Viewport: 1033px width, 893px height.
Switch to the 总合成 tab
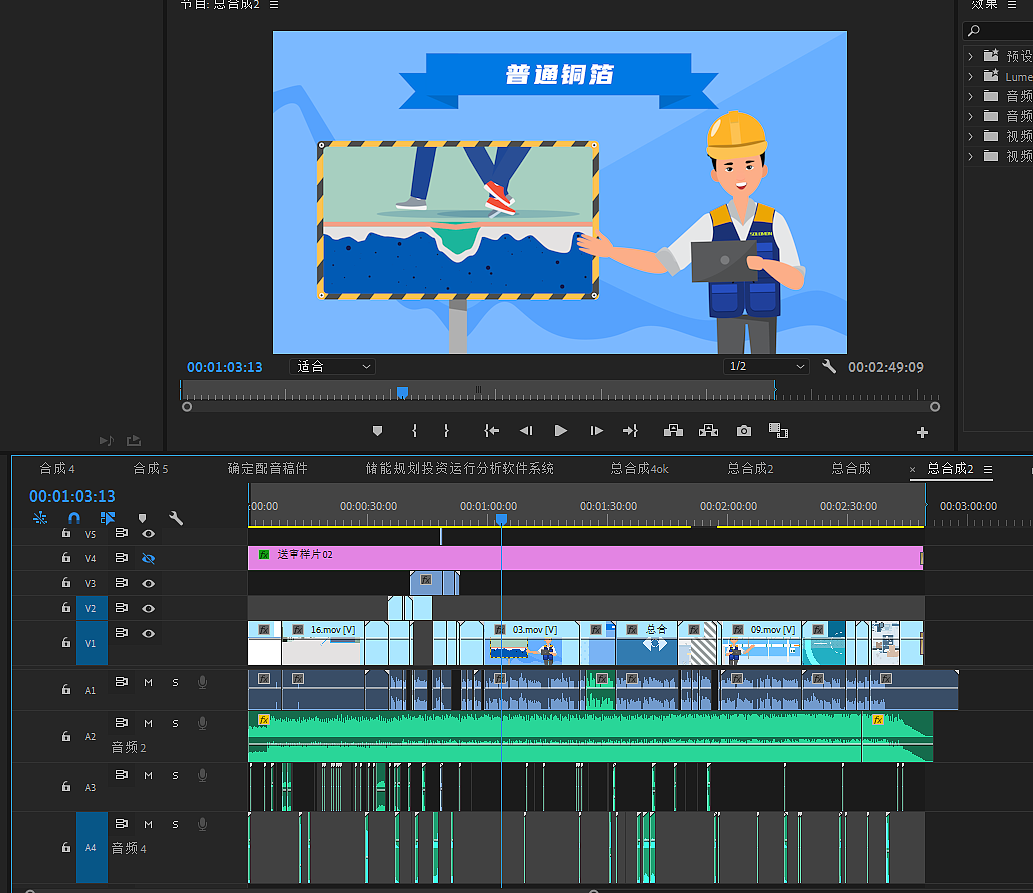tap(851, 469)
